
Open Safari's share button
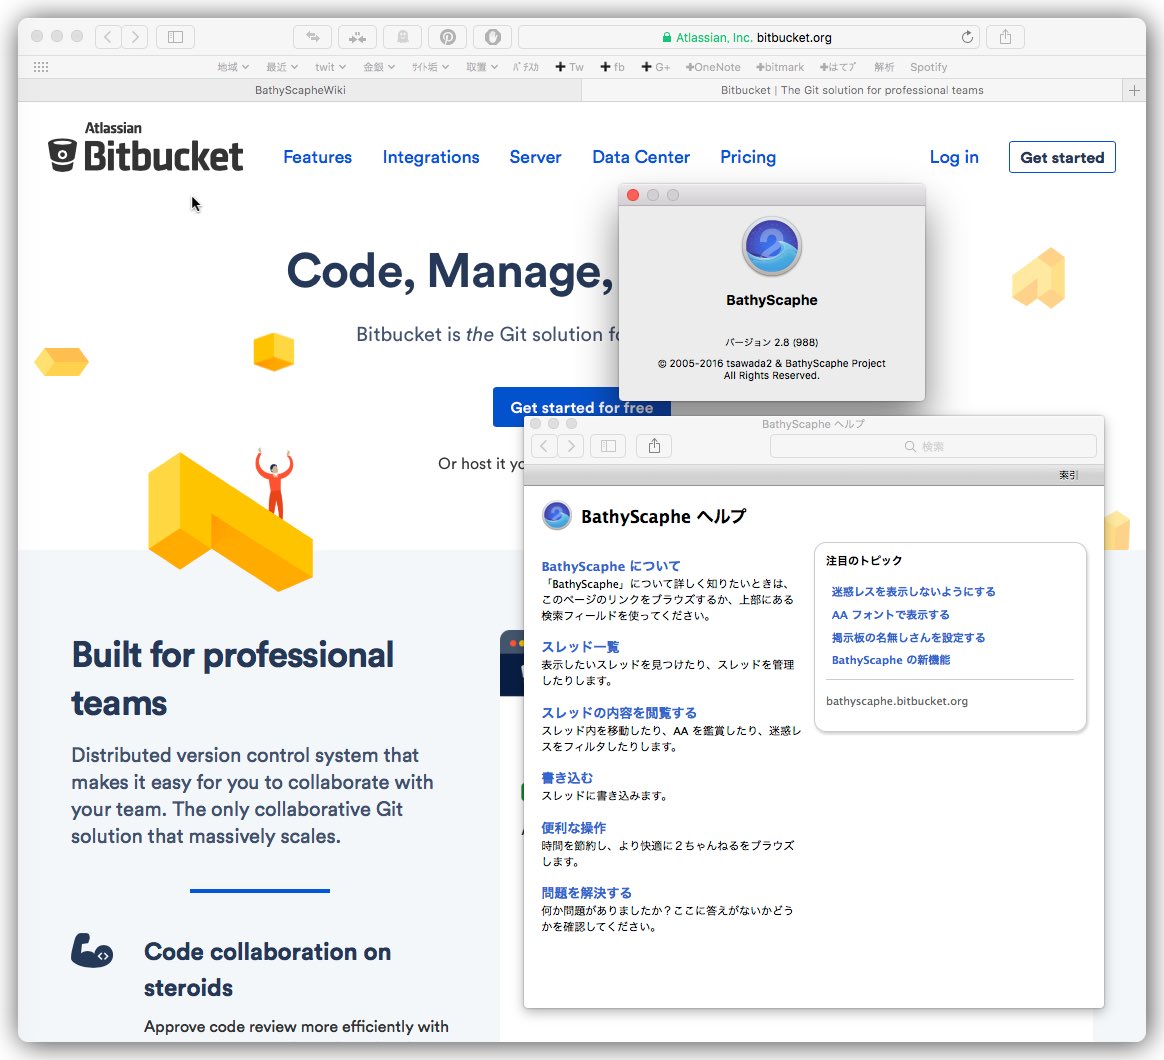tap(1005, 36)
